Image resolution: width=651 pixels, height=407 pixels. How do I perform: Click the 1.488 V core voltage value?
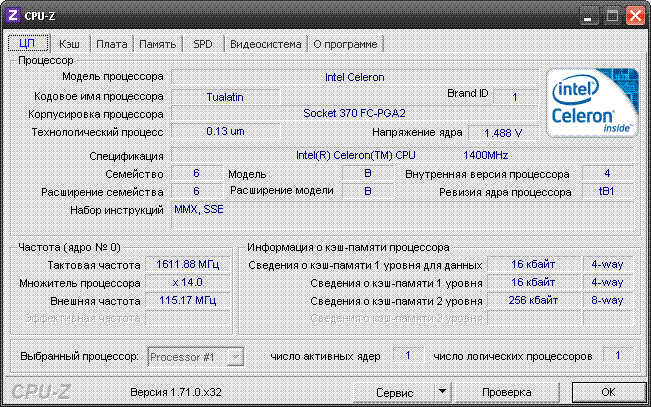[x=503, y=133]
